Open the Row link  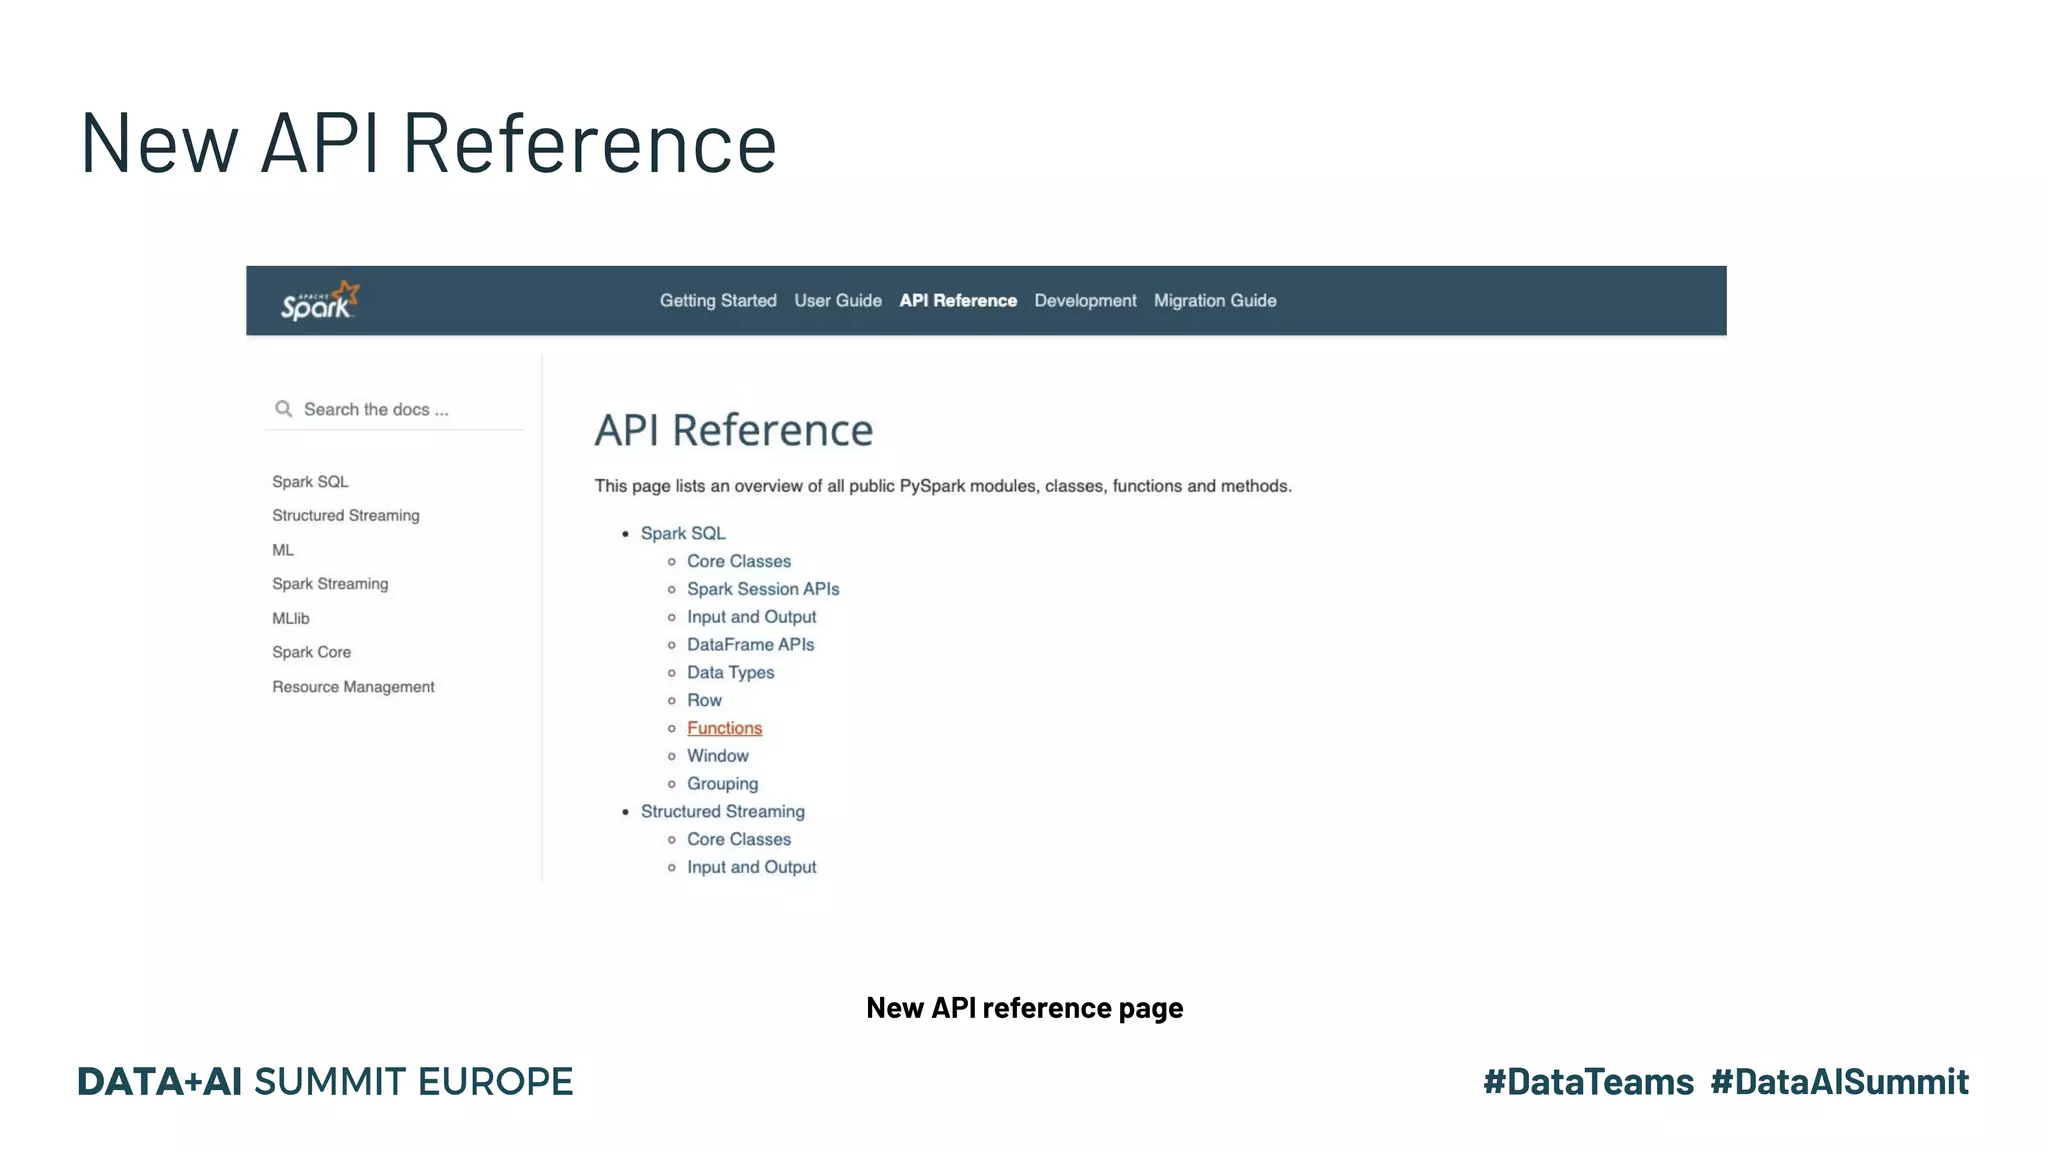click(x=704, y=700)
